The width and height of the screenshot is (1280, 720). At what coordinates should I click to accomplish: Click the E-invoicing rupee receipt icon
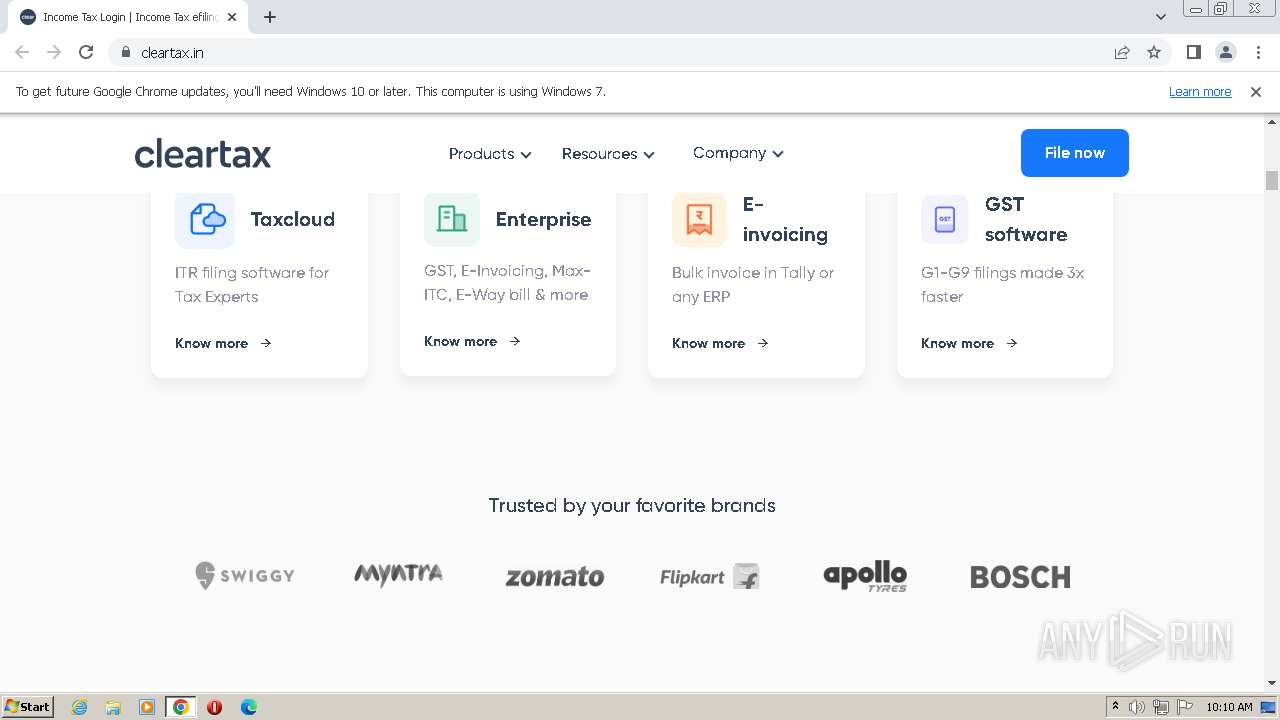tap(699, 219)
